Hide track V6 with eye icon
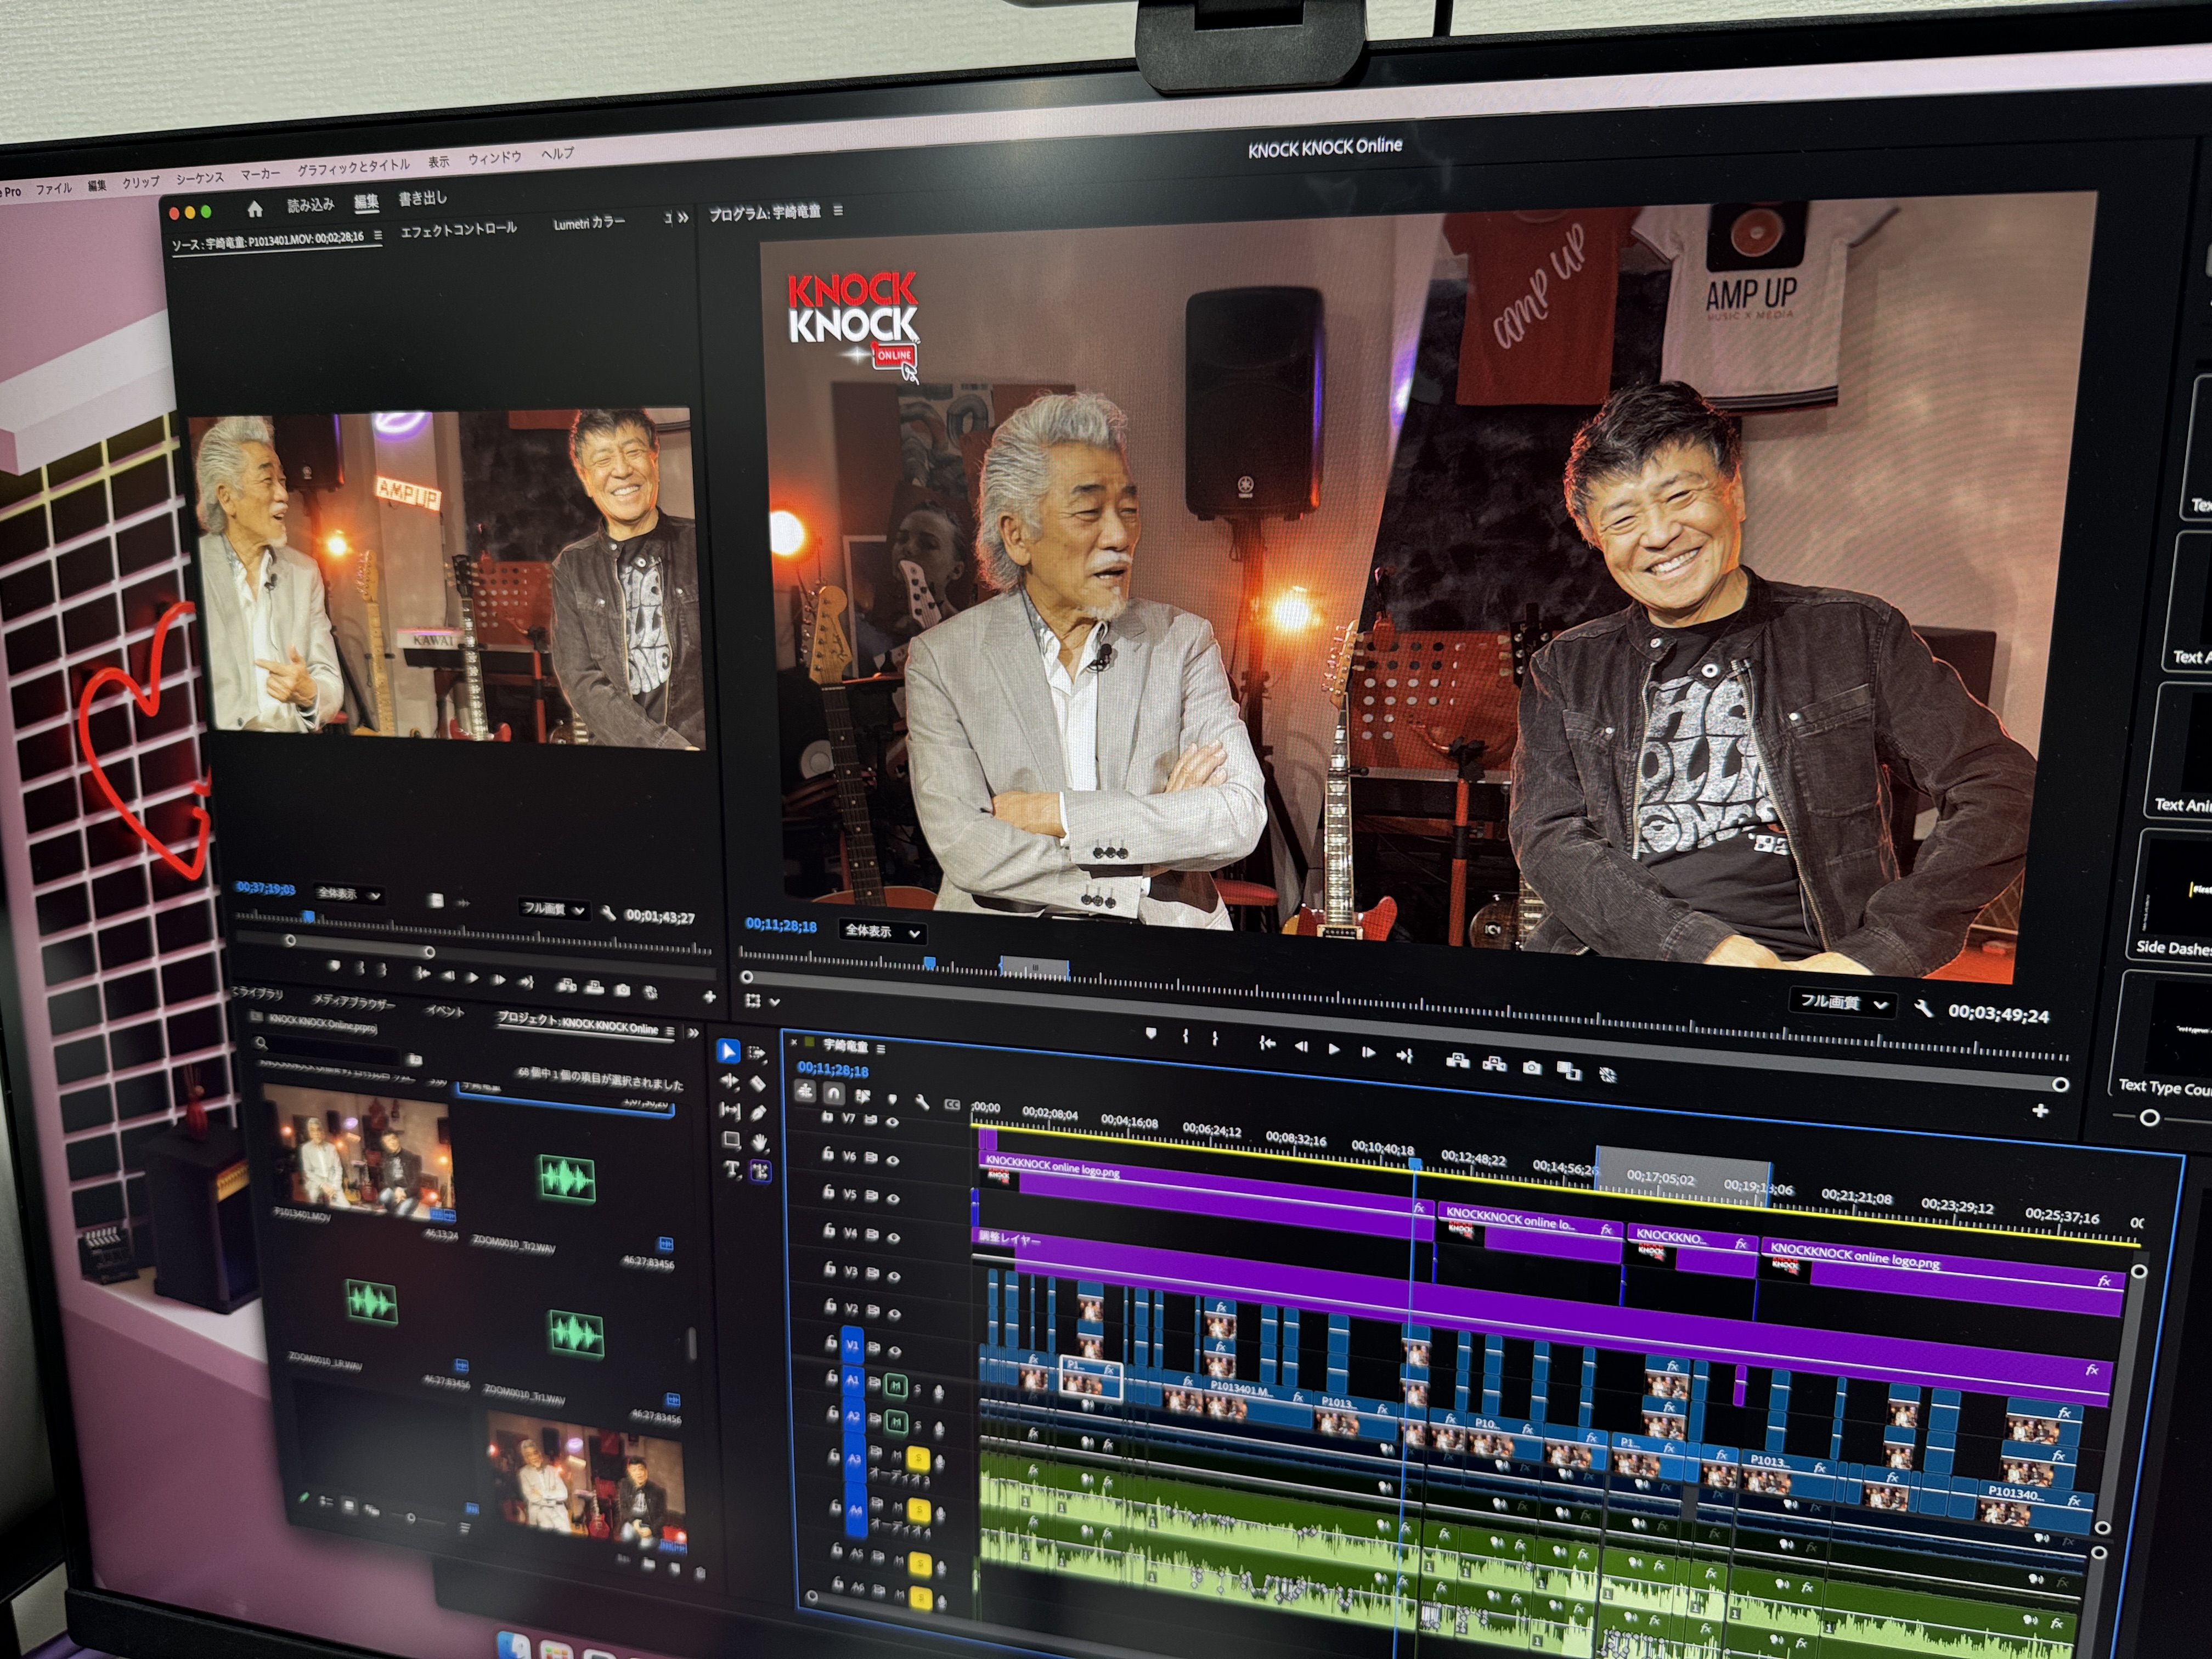The image size is (2212, 1659). pyautogui.click(x=893, y=1160)
